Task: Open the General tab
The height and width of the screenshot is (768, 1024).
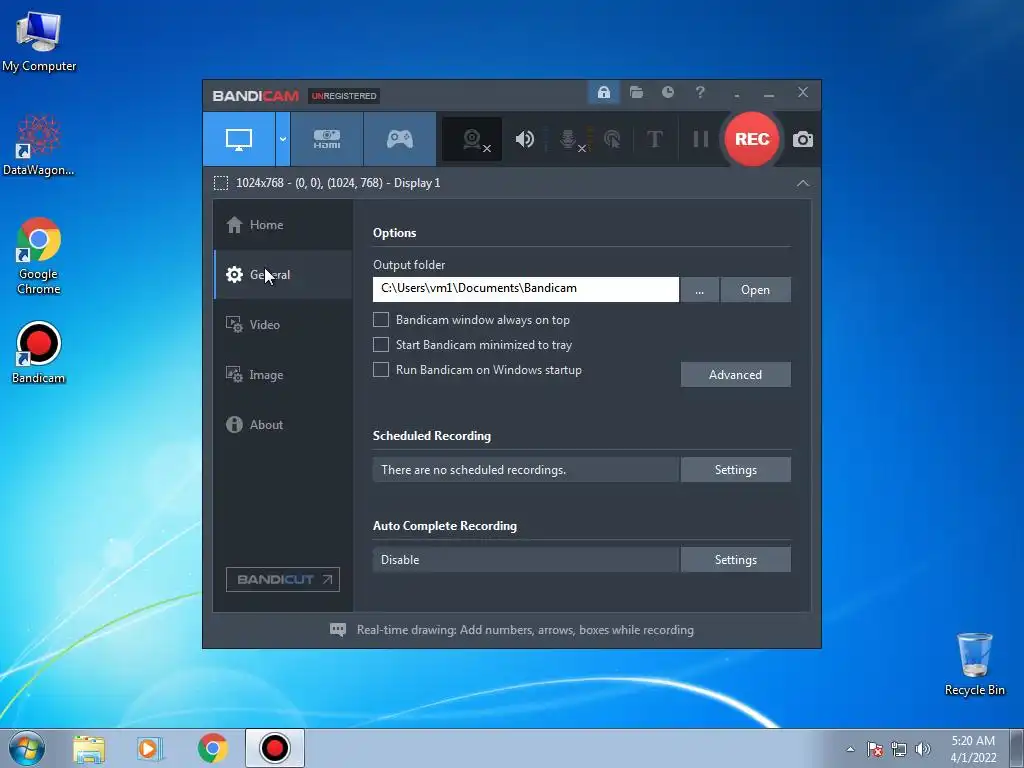Action: pos(283,274)
